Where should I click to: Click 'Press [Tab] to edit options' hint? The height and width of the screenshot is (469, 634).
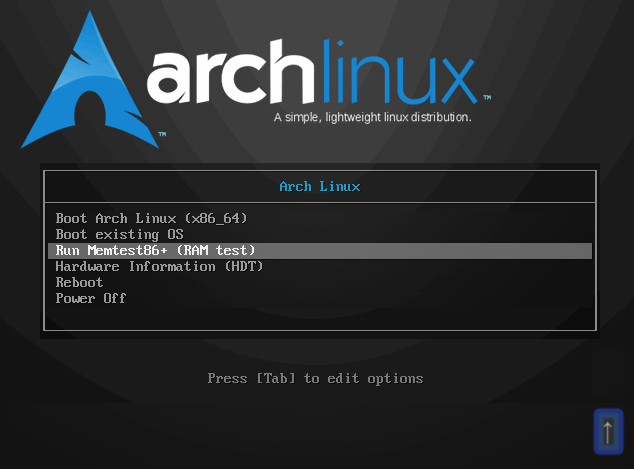(315, 378)
